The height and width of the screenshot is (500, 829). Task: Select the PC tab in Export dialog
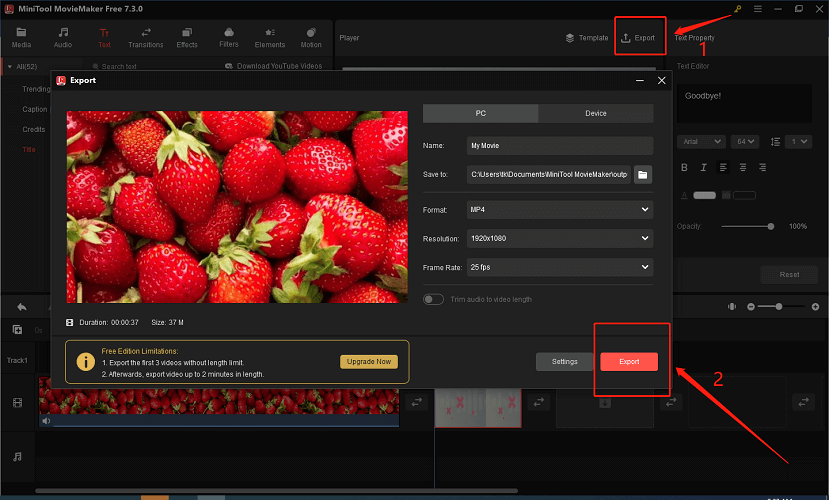pyautogui.click(x=480, y=113)
